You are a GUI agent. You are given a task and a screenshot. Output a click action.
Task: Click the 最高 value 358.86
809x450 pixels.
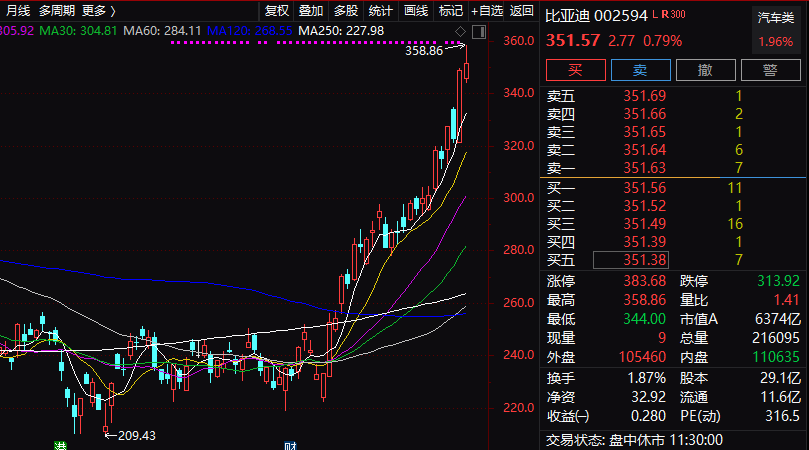click(645, 300)
